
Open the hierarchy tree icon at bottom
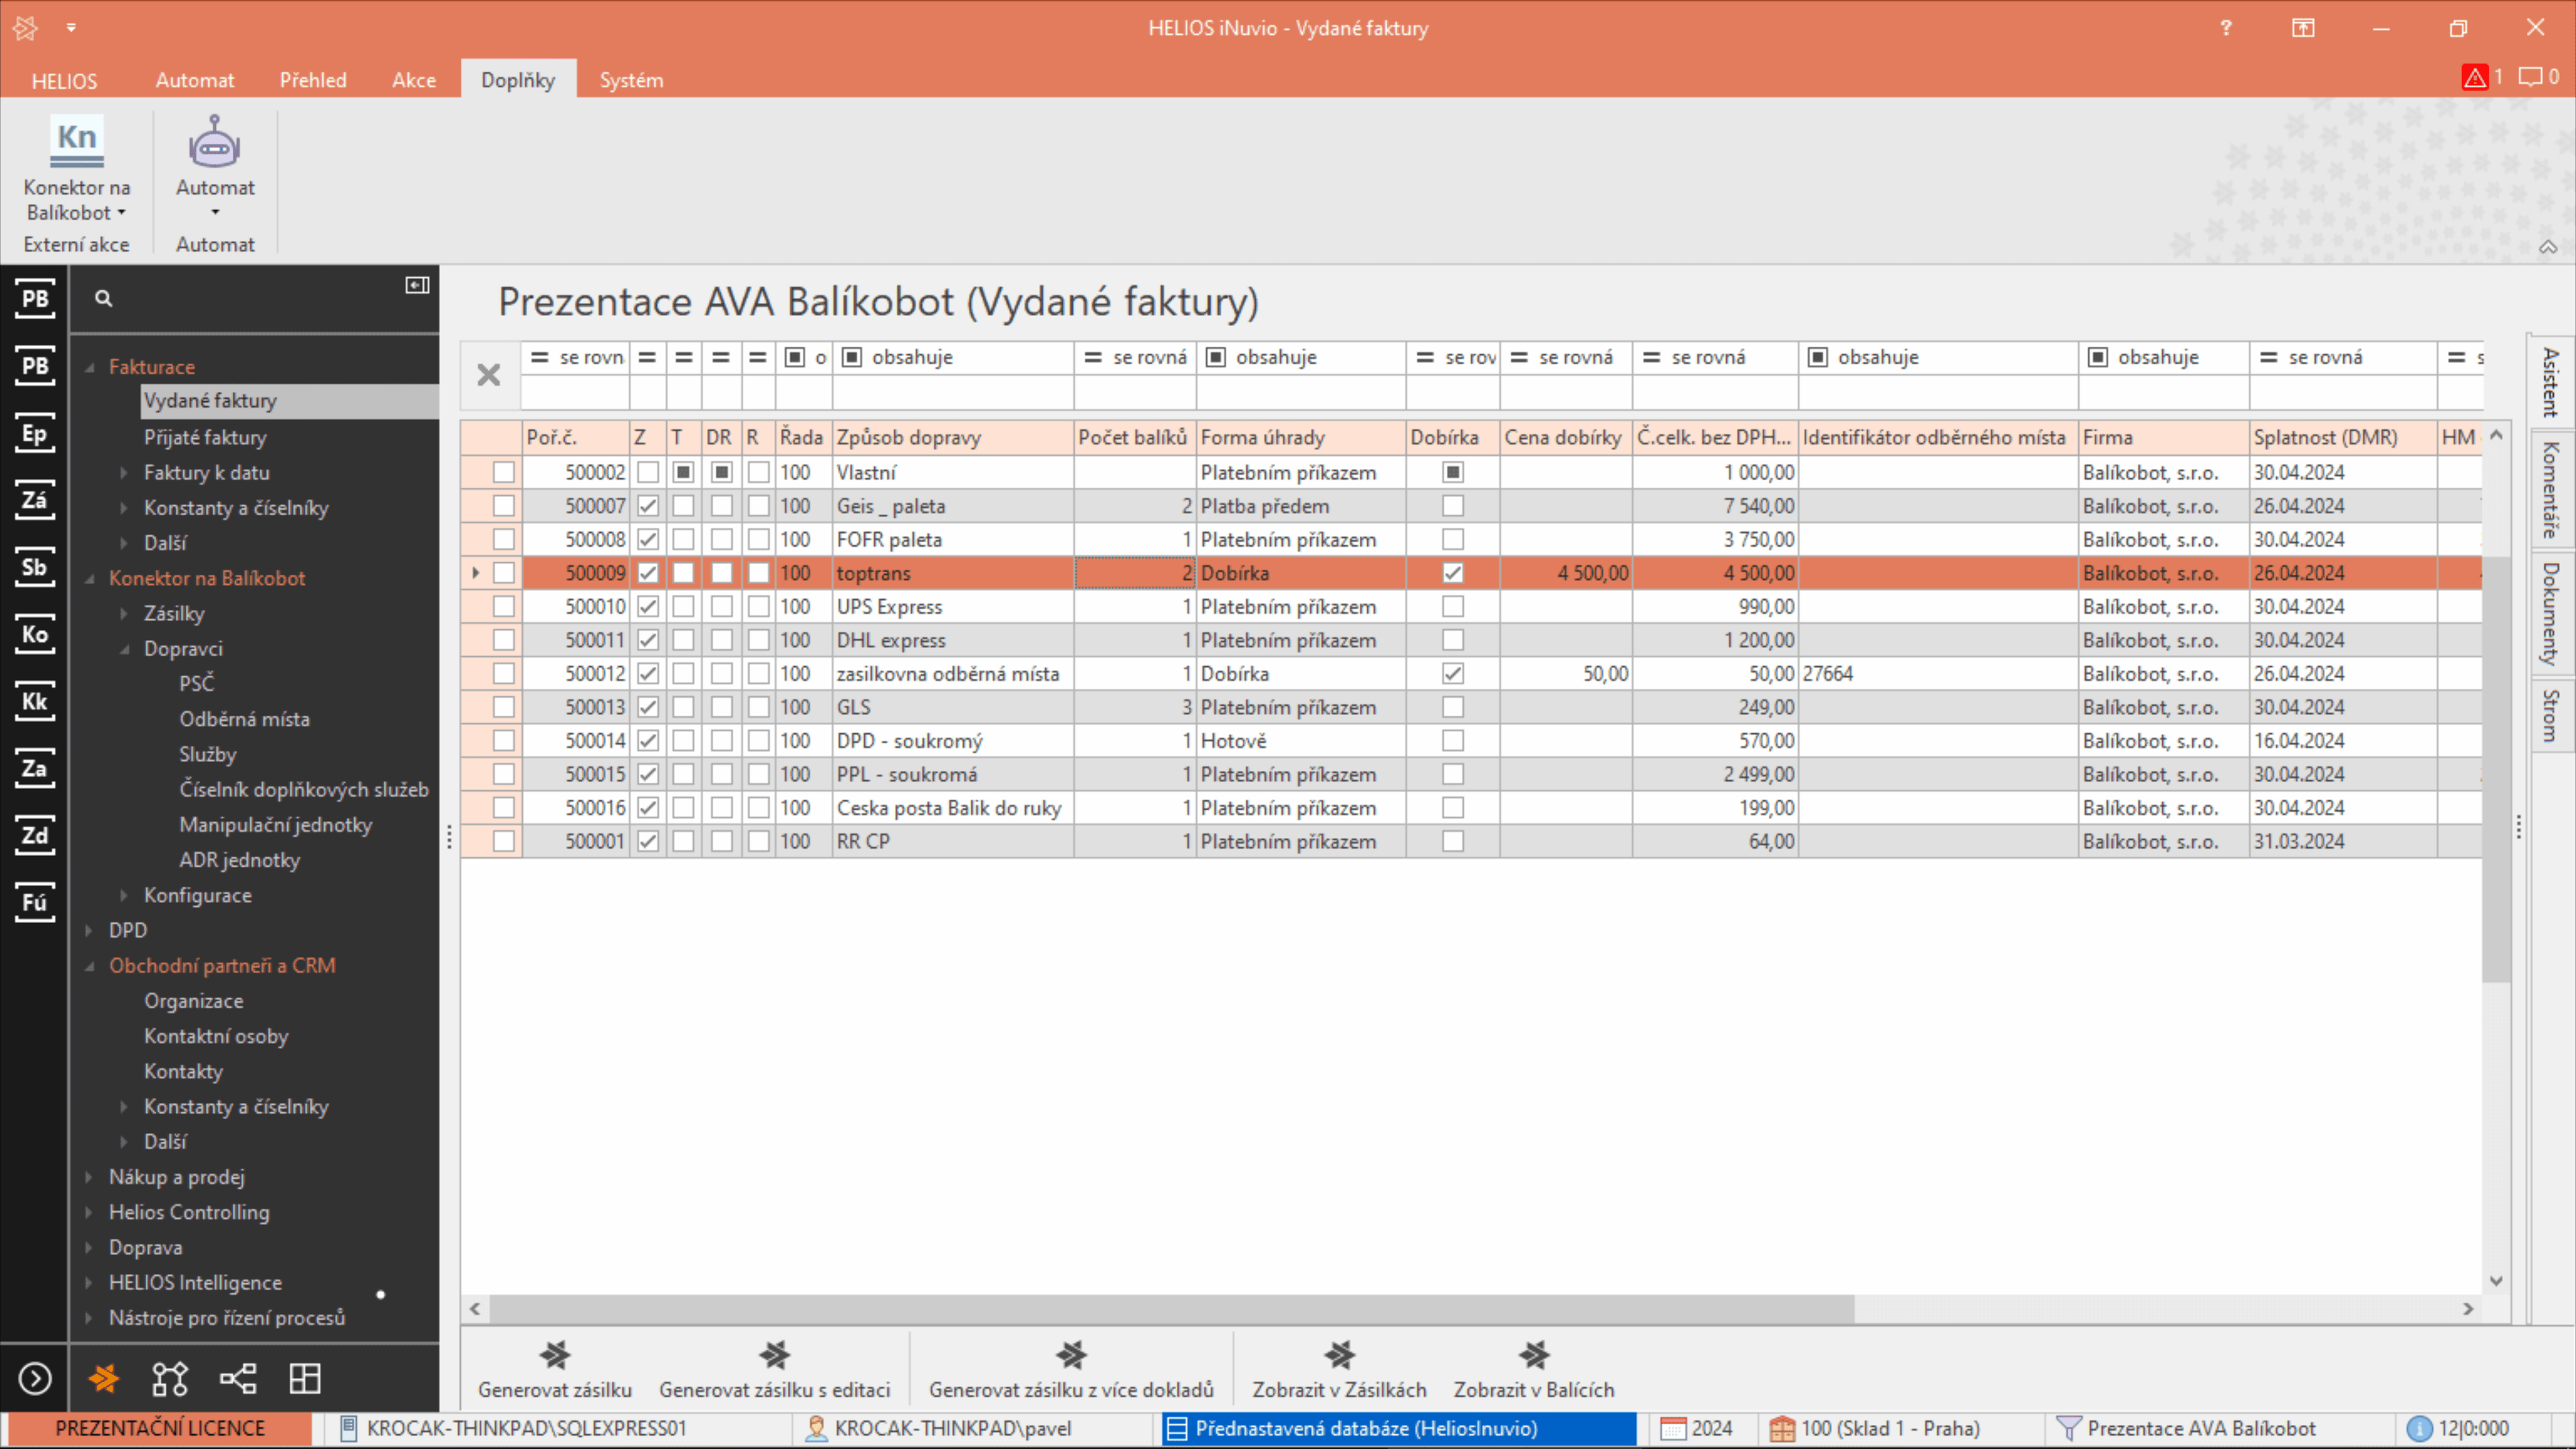point(238,1378)
